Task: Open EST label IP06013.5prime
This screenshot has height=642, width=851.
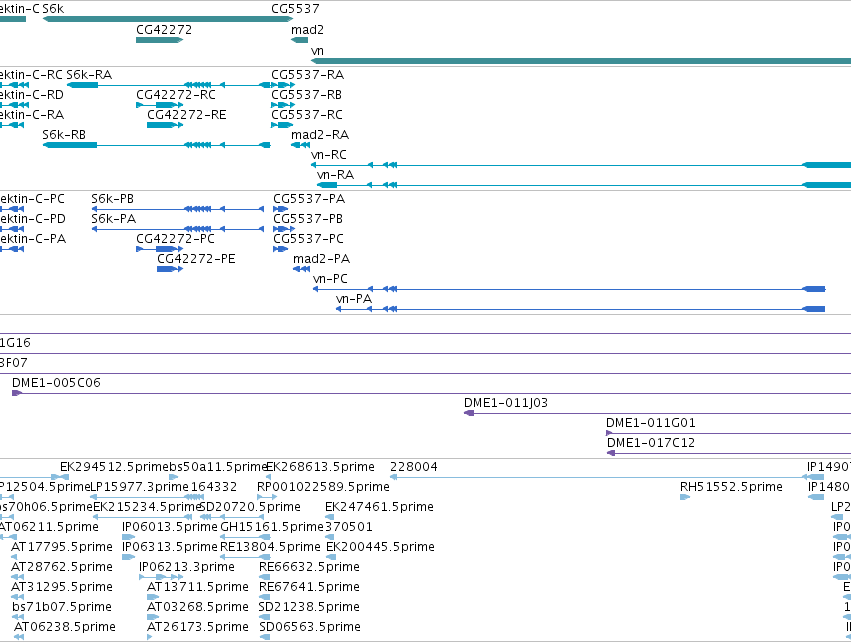Action: pos(170,527)
